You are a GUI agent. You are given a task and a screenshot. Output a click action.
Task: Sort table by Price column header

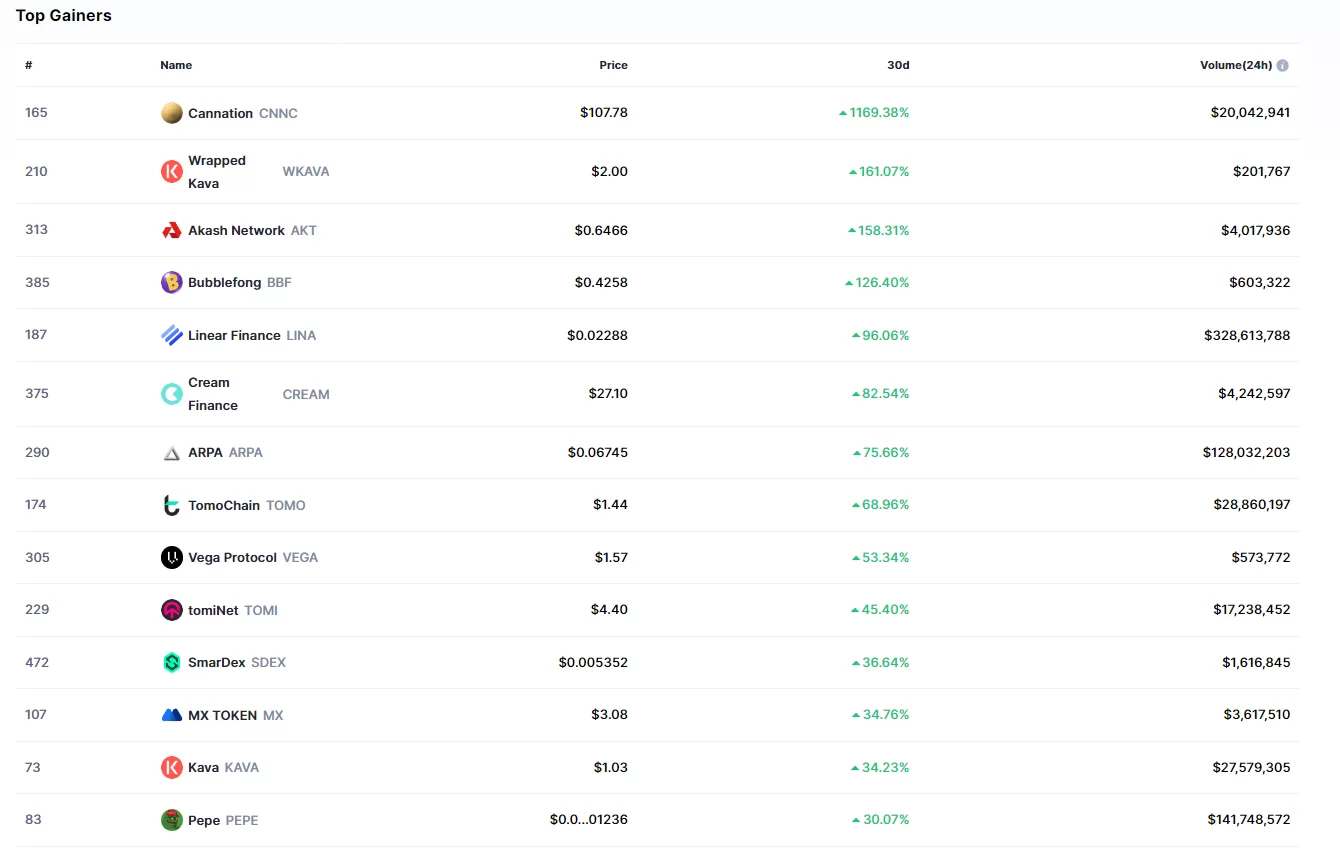coord(613,65)
